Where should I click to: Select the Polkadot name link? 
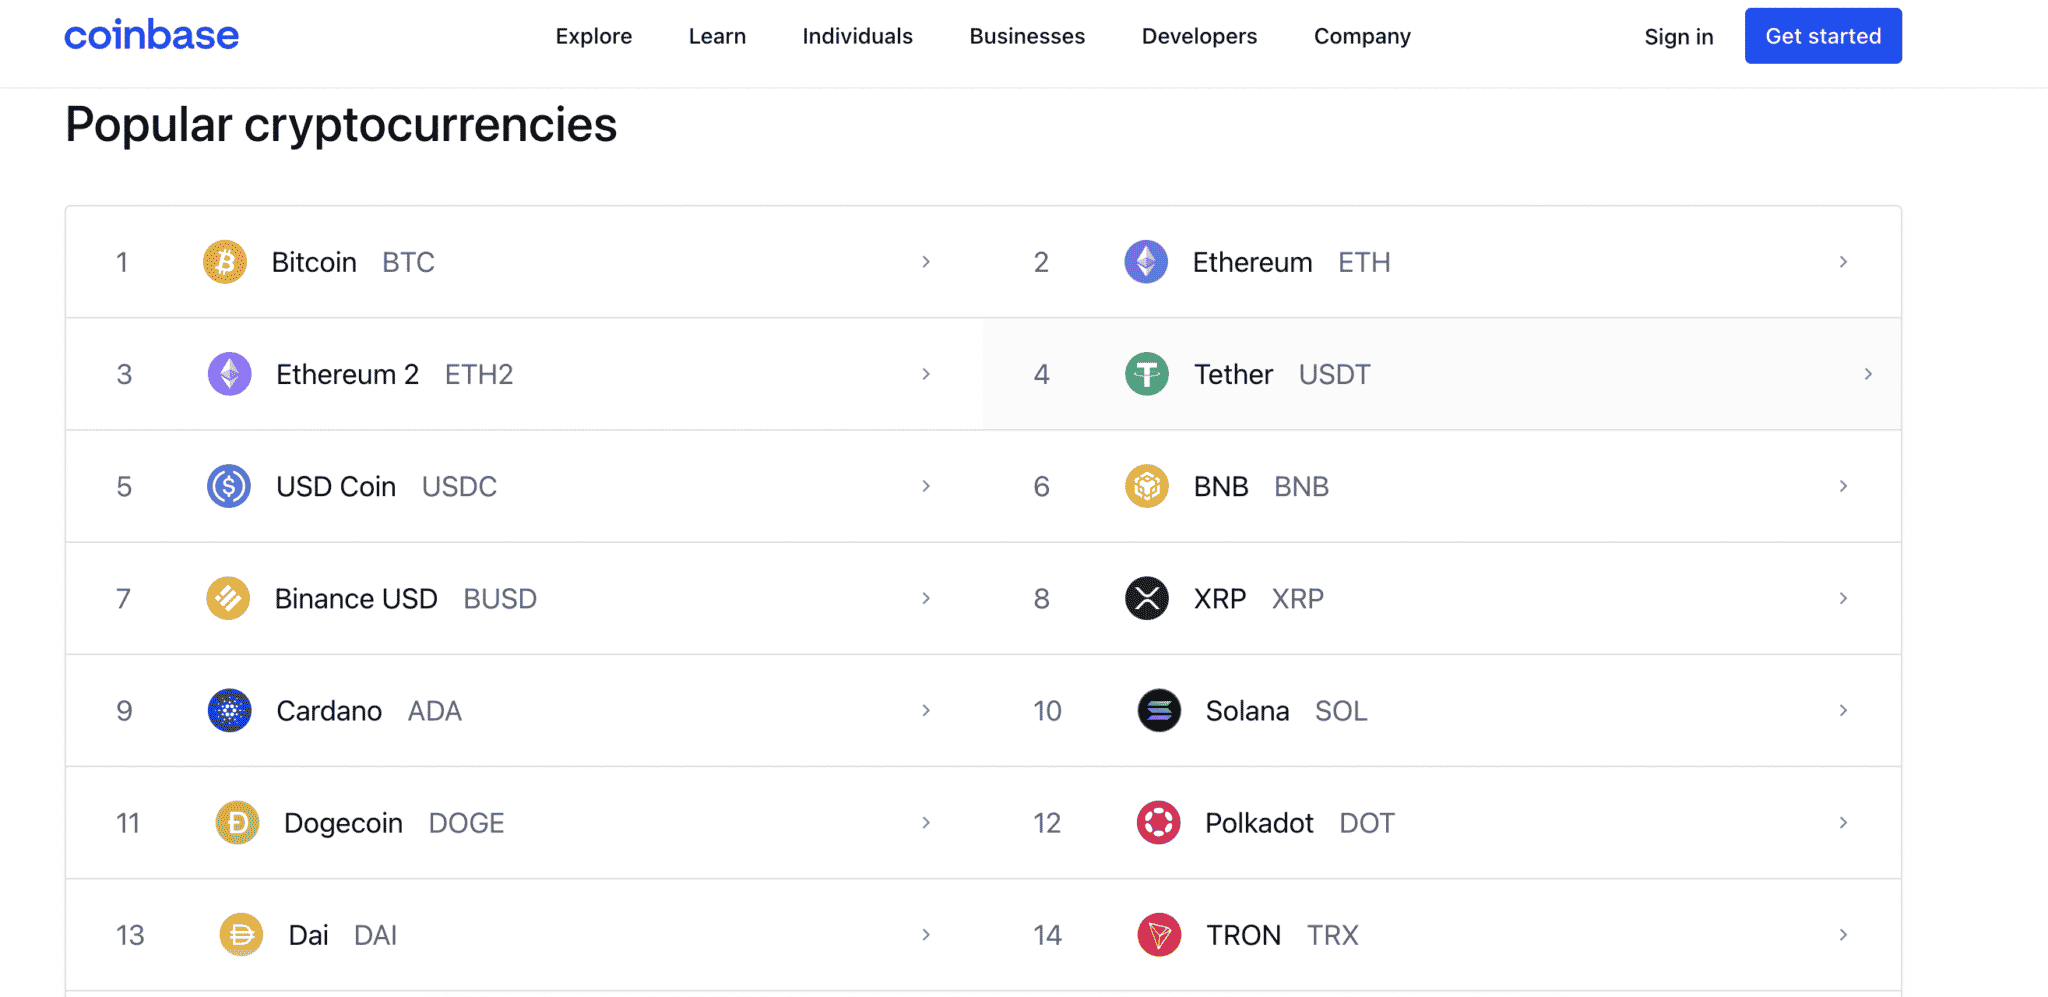pyautogui.click(x=1259, y=823)
